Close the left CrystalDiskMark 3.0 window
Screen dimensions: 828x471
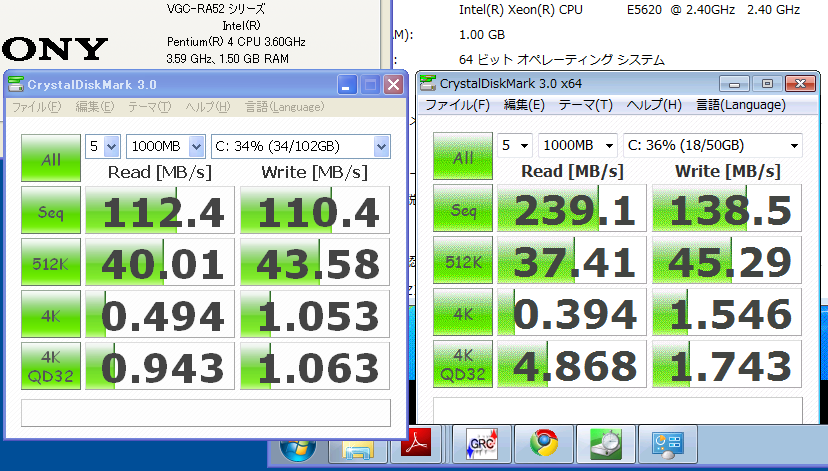393,84
